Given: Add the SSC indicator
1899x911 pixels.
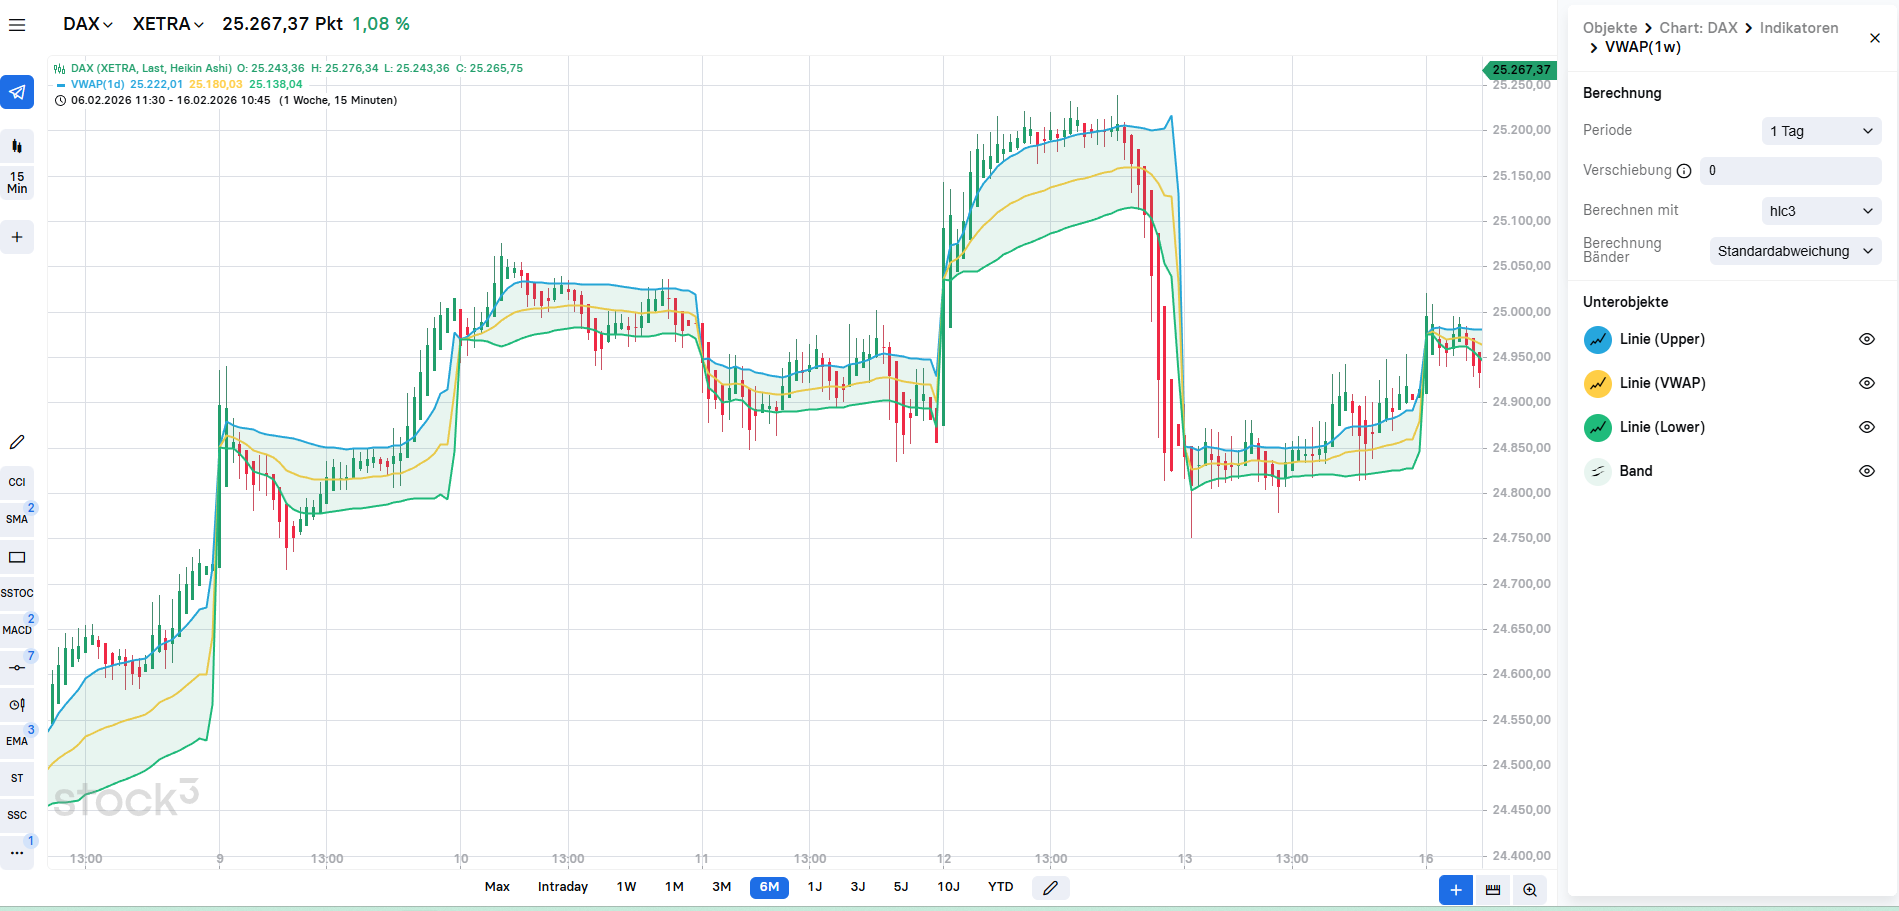Looking at the screenshot, I should coord(17,815).
